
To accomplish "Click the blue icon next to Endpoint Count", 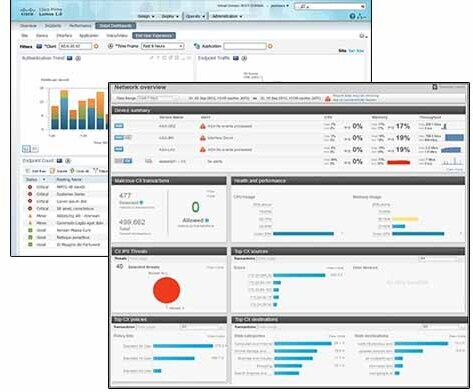I will coord(59,161).
